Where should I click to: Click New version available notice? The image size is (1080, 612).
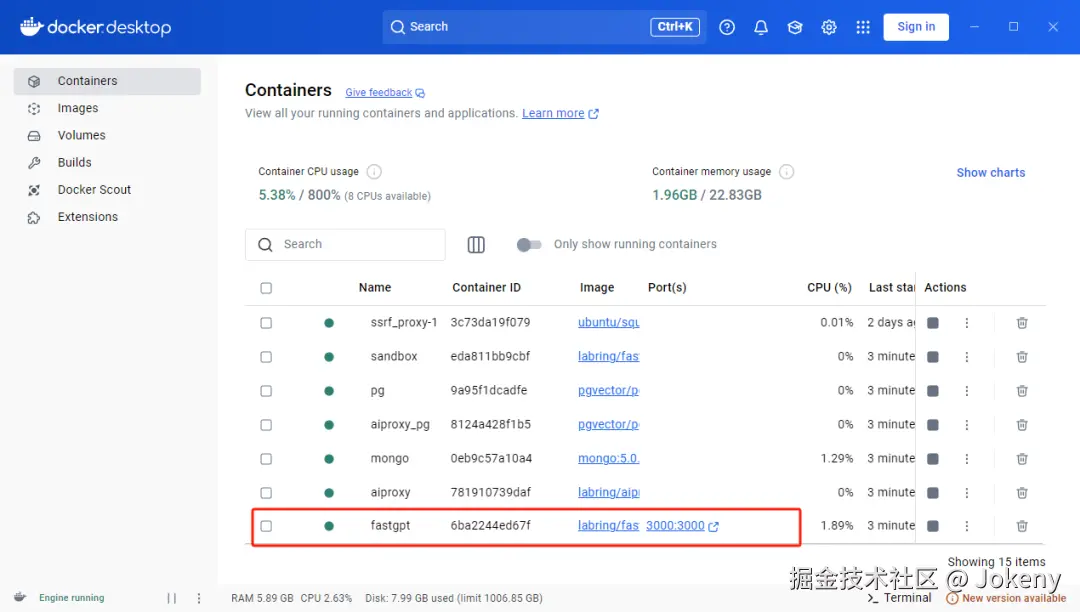pyautogui.click(x=1006, y=598)
